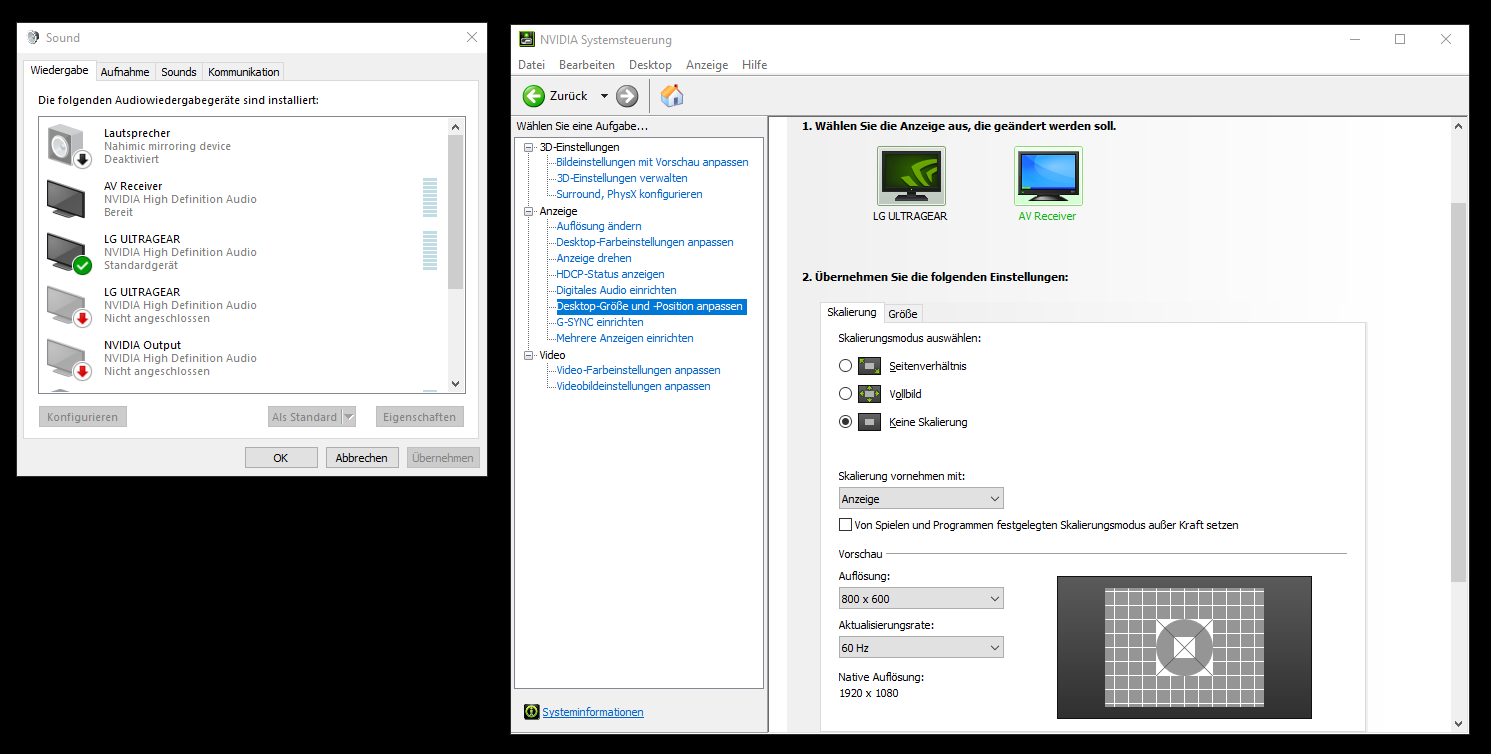Open the Skalierung vornehmen mit dropdown
Image resolution: width=1491 pixels, height=754 pixels.
point(921,499)
